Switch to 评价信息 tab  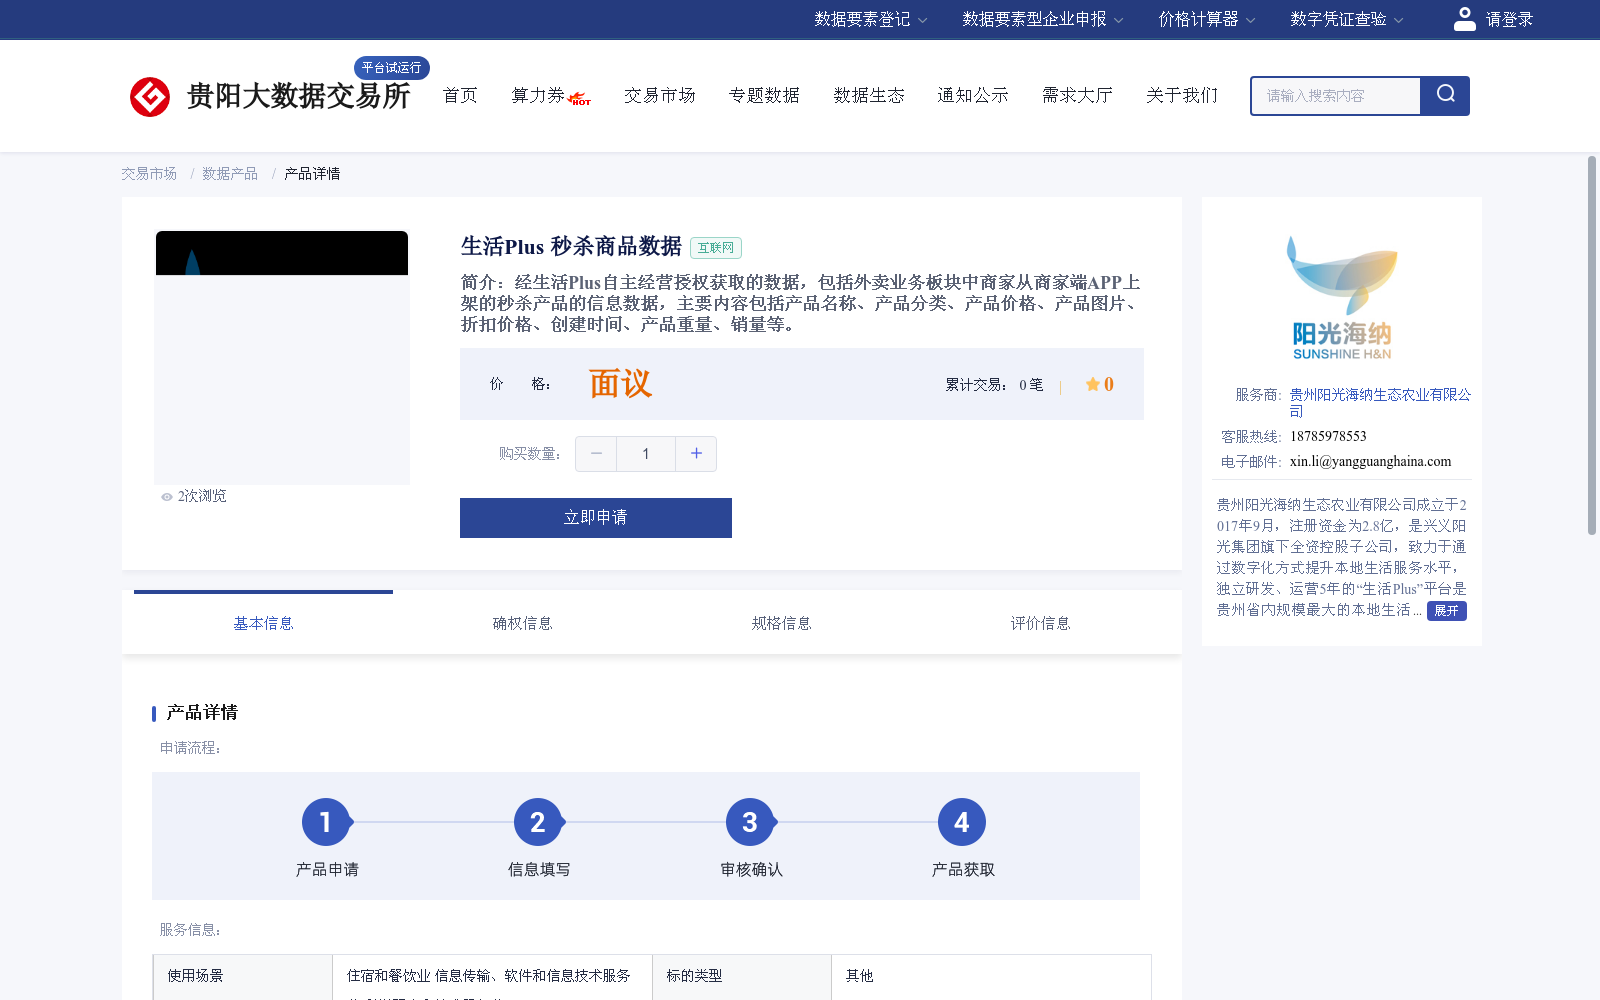pyautogui.click(x=1040, y=624)
